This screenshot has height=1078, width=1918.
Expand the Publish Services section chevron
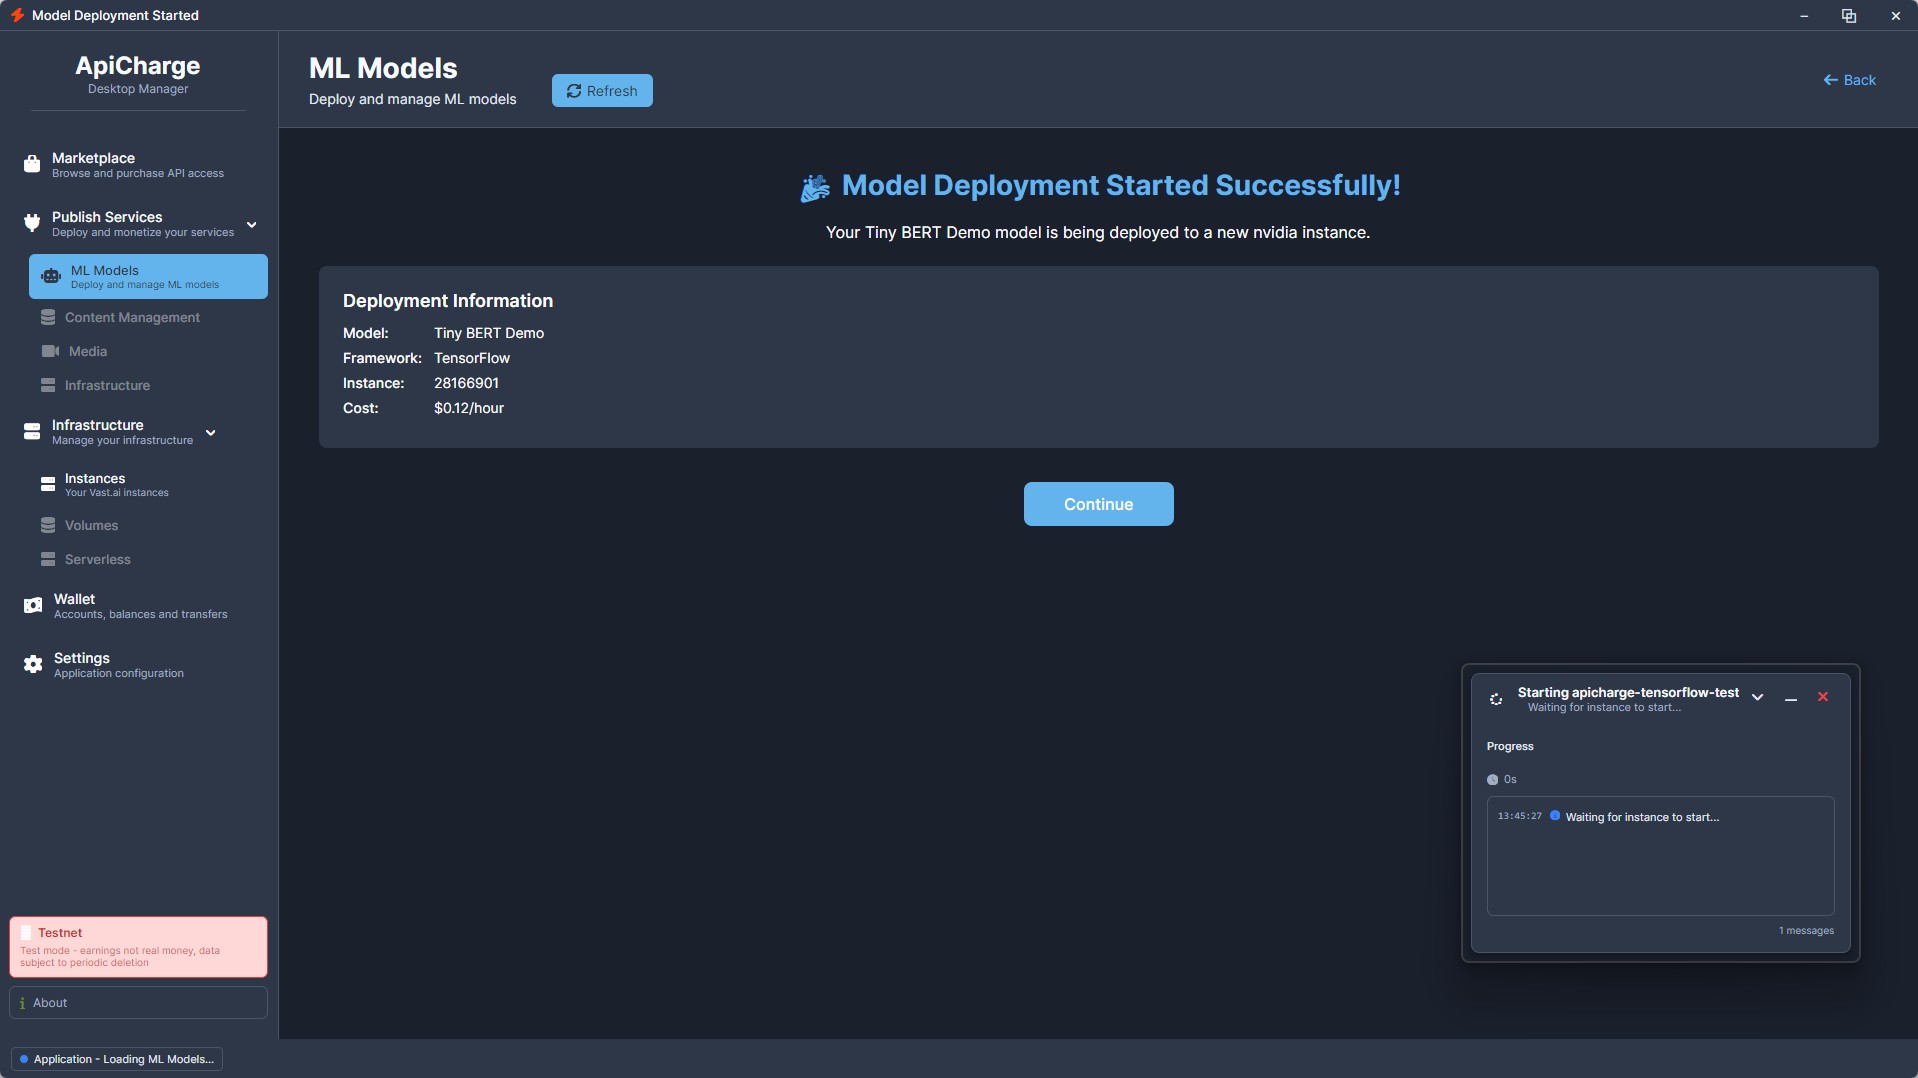tap(252, 224)
